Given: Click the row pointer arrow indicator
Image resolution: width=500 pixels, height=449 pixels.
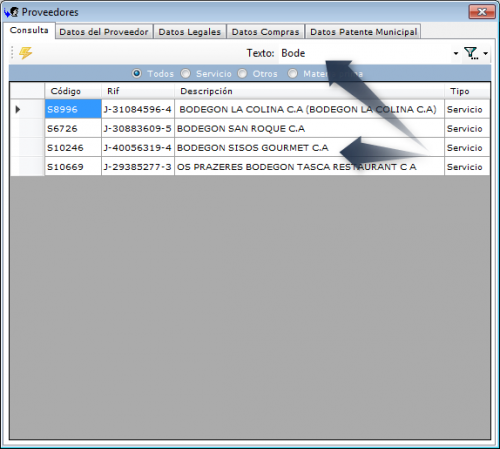Looking at the screenshot, I should click(x=18, y=109).
